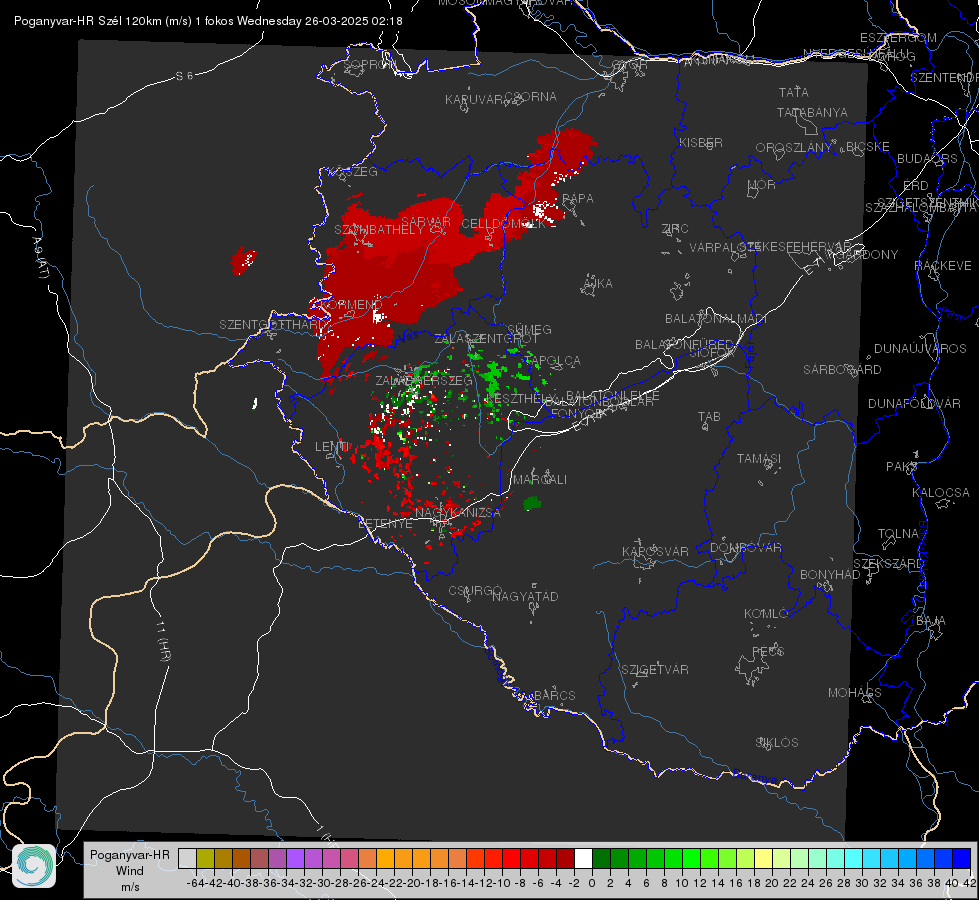This screenshot has width=979, height=900.
Task: Click the CSURGO city label
Action: pyautogui.click(x=475, y=590)
